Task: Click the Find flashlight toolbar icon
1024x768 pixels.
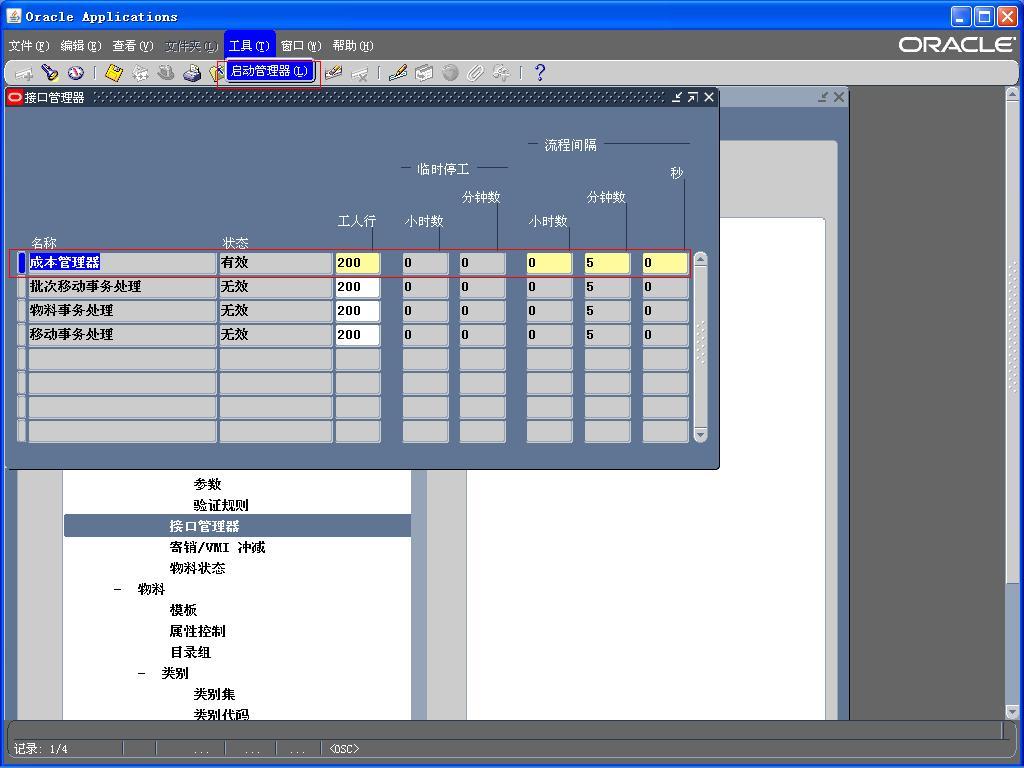Action: point(50,72)
